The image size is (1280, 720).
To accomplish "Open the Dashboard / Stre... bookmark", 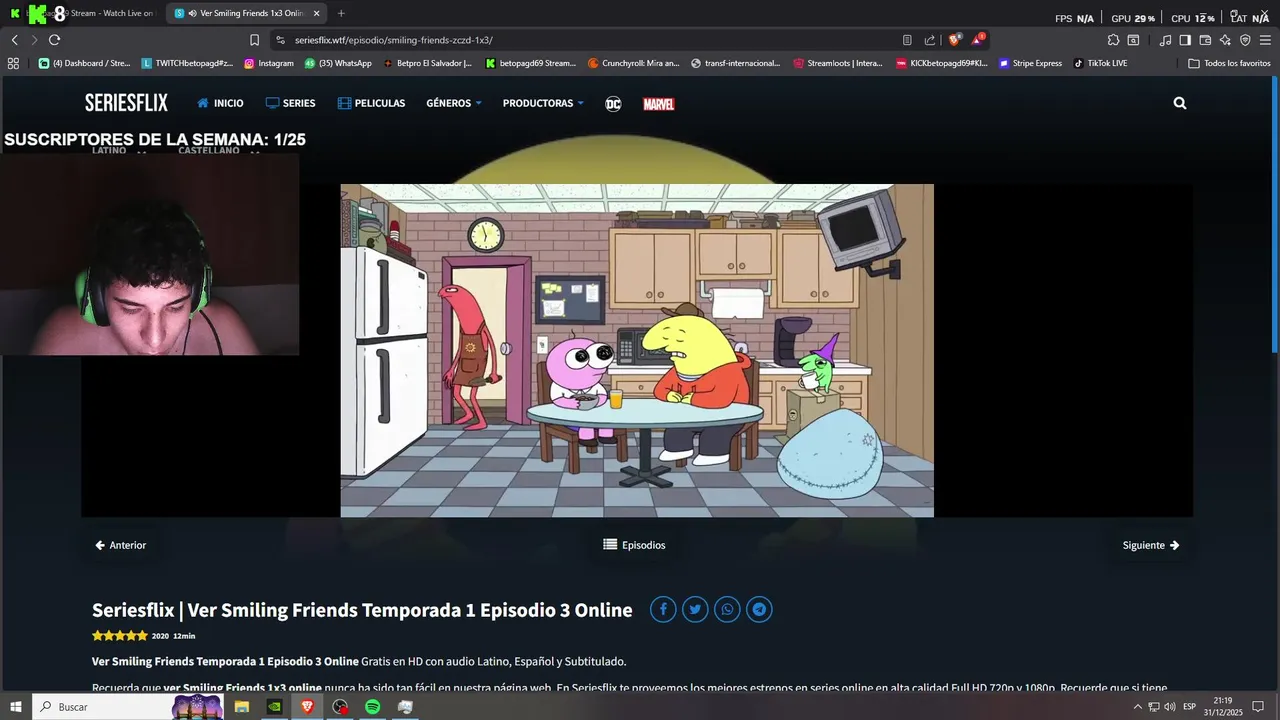I will pyautogui.click(x=84, y=63).
